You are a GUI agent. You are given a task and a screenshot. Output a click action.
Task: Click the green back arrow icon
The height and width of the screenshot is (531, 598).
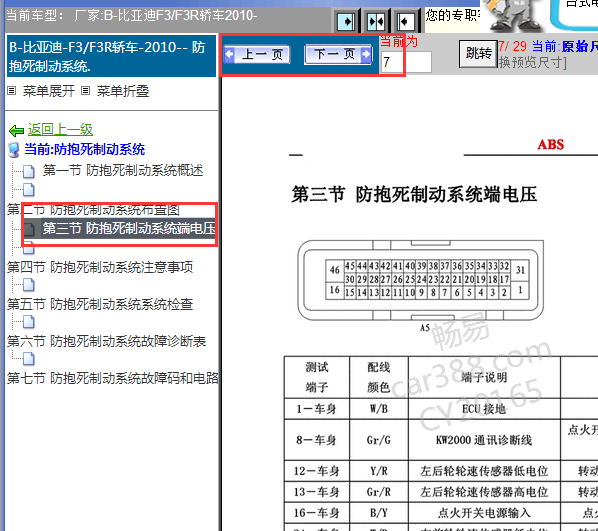pos(16,131)
